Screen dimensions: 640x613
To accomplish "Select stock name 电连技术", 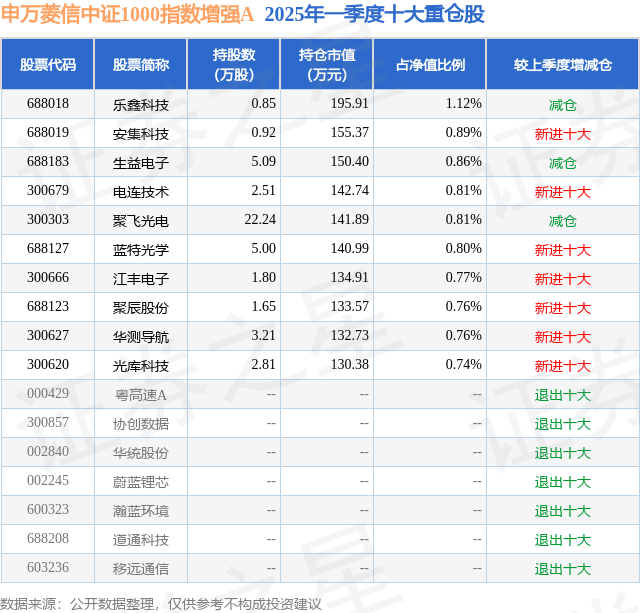I will click(141, 192).
